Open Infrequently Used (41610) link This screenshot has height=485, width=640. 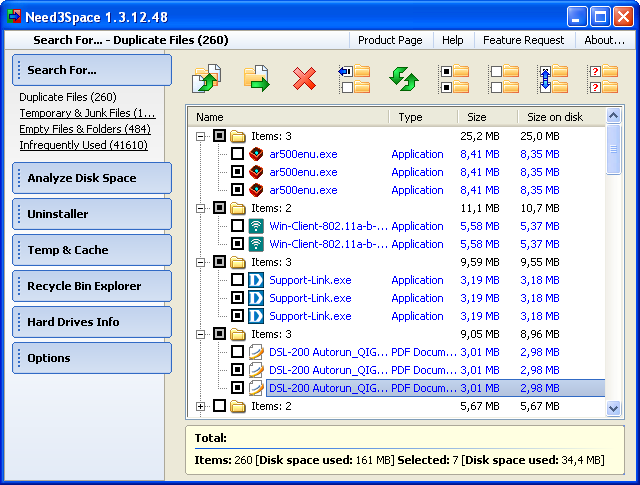point(84,145)
